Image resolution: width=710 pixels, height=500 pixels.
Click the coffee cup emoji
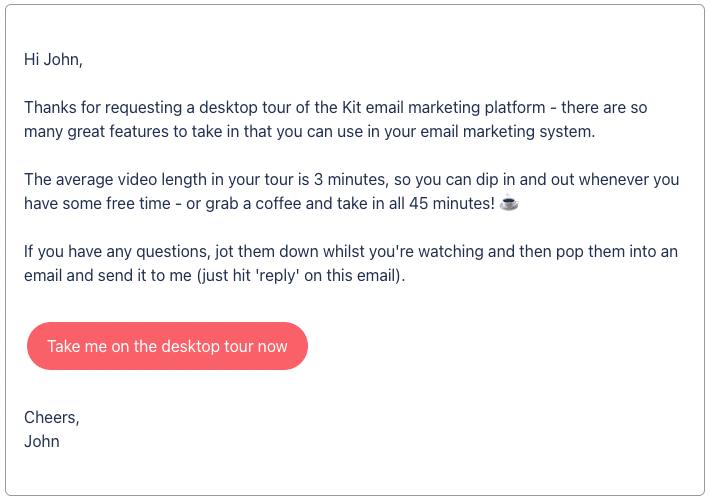click(x=509, y=203)
